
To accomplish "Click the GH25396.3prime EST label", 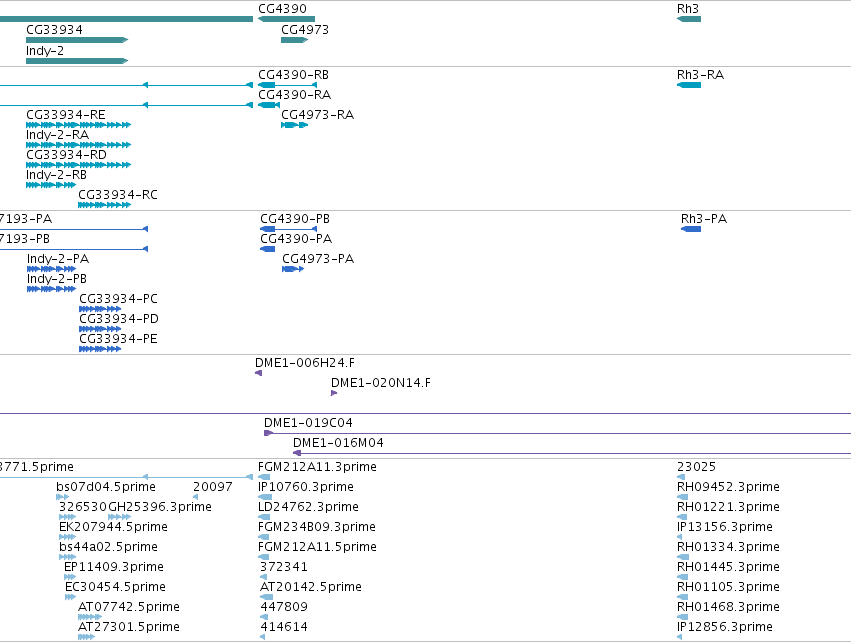I will [x=160, y=507].
